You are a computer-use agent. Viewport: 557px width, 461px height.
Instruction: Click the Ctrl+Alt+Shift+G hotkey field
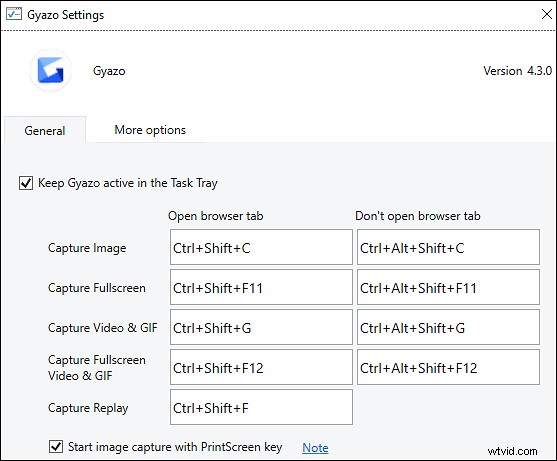pos(448,327)
